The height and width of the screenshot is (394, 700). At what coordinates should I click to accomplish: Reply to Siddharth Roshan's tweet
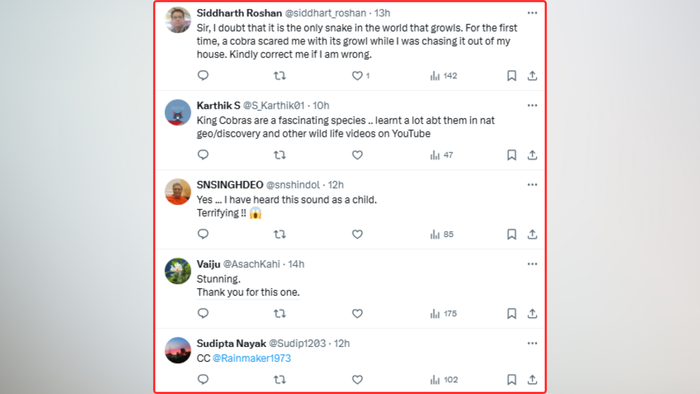[203, 75]
